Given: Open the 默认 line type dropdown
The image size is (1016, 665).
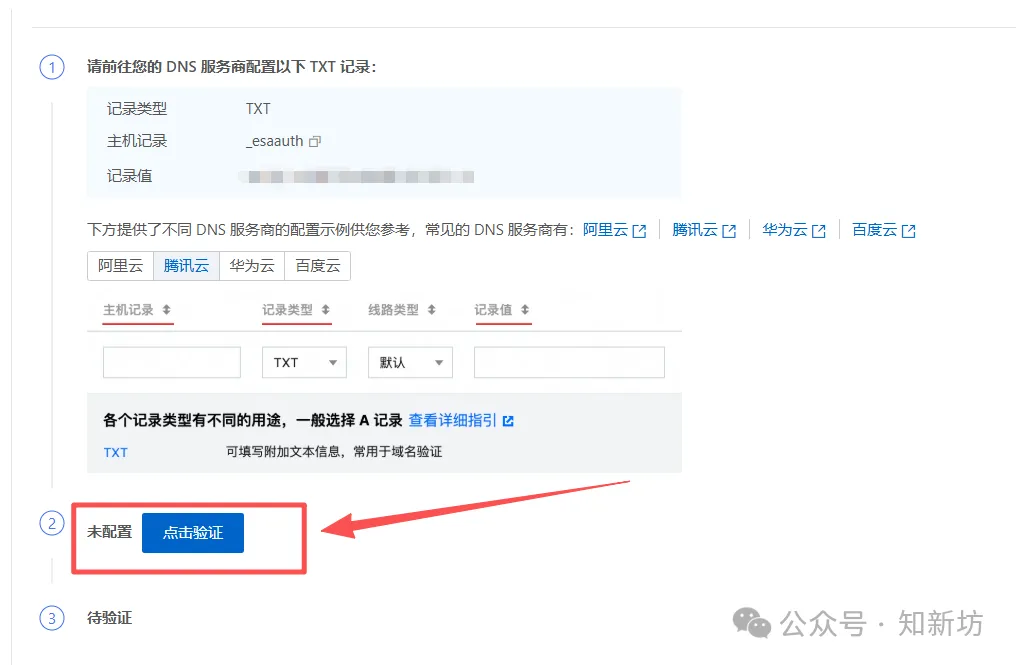Looking at the screenshot, I should 410,362.
